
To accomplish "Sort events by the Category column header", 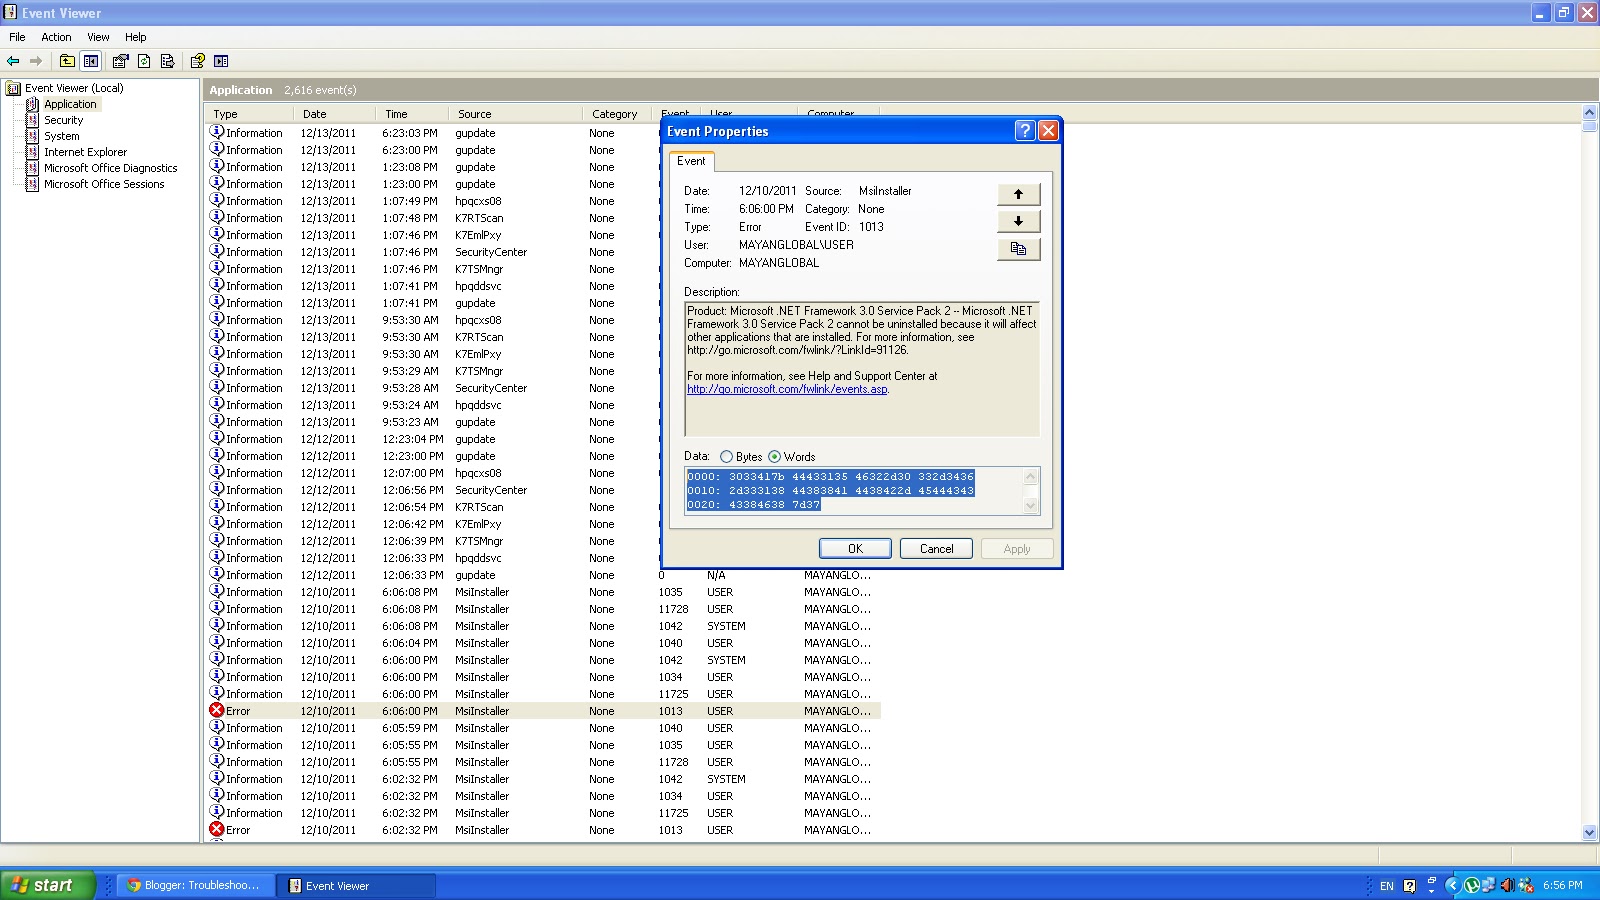I will pos(618,114).
